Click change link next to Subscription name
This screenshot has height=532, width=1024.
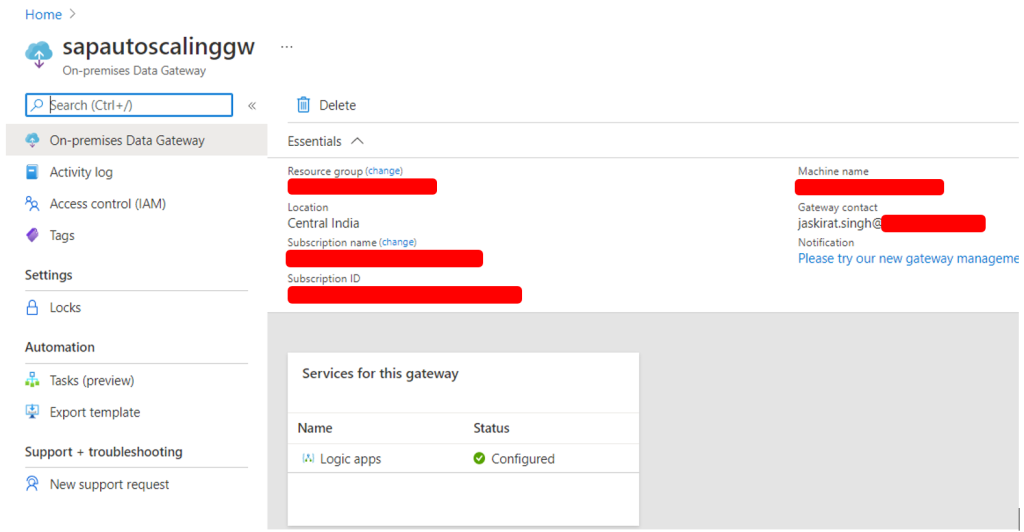[x=398, y=242]
